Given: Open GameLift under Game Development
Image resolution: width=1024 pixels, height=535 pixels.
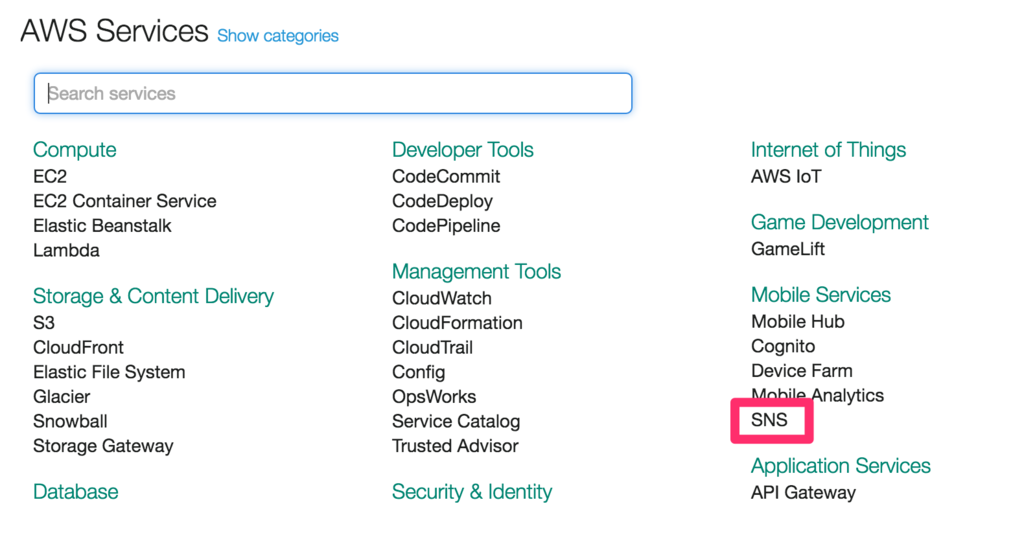Looking at the screenshot, I should click(x=788, y=250).
